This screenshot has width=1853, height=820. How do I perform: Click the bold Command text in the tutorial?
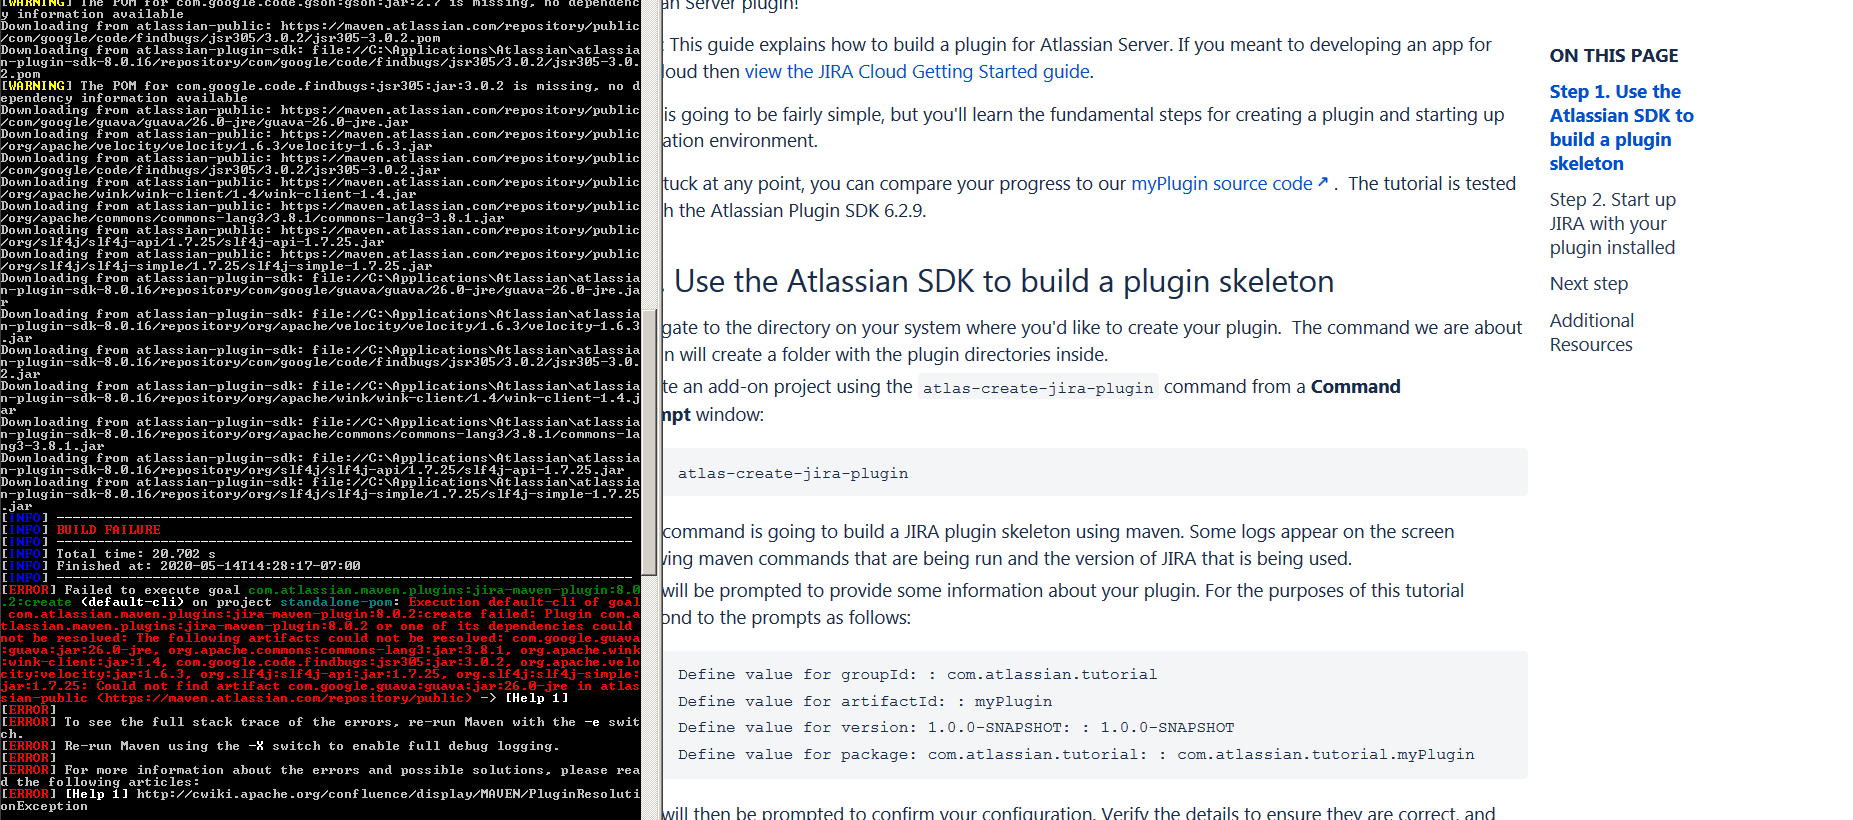pyautogui.click(x=1355, y=387)
